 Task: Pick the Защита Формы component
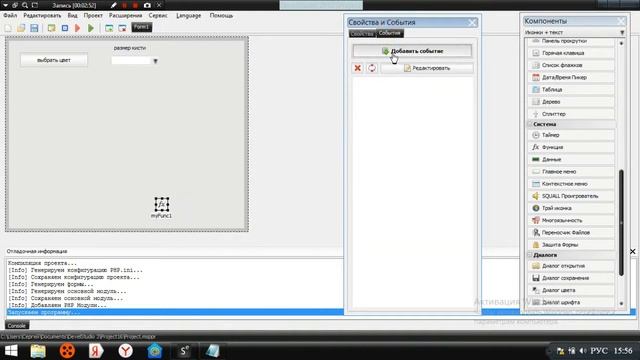coord(571,245)
